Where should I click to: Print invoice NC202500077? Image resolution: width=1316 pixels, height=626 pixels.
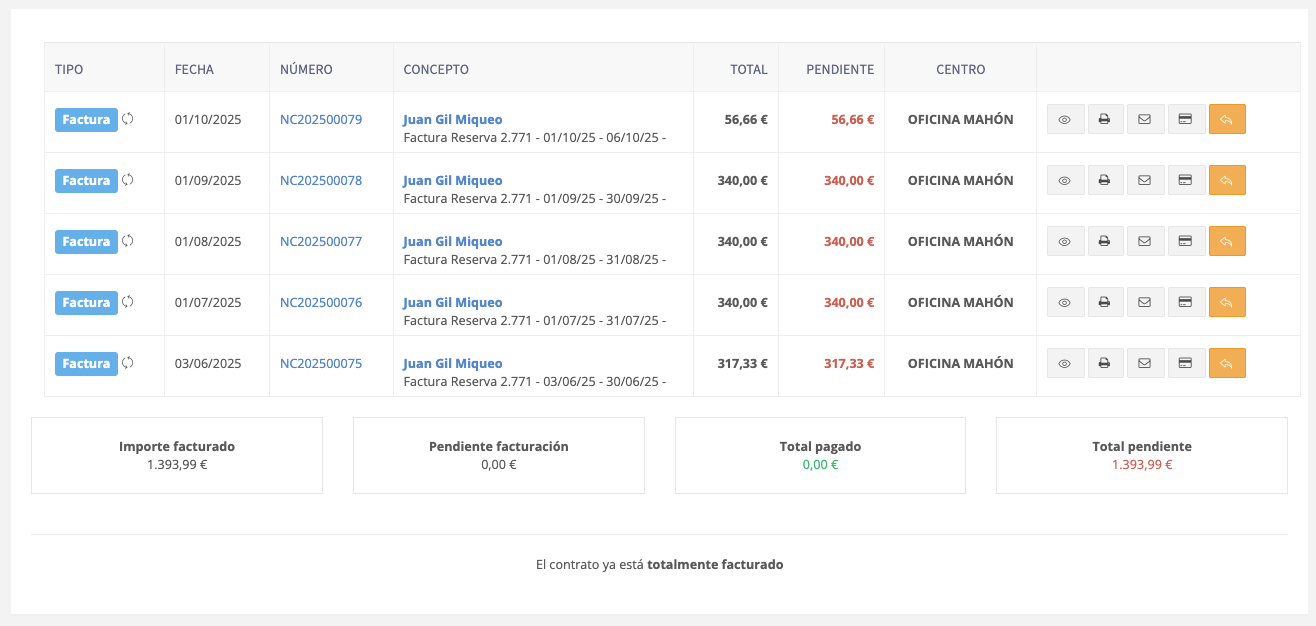tap(1105, 241)
